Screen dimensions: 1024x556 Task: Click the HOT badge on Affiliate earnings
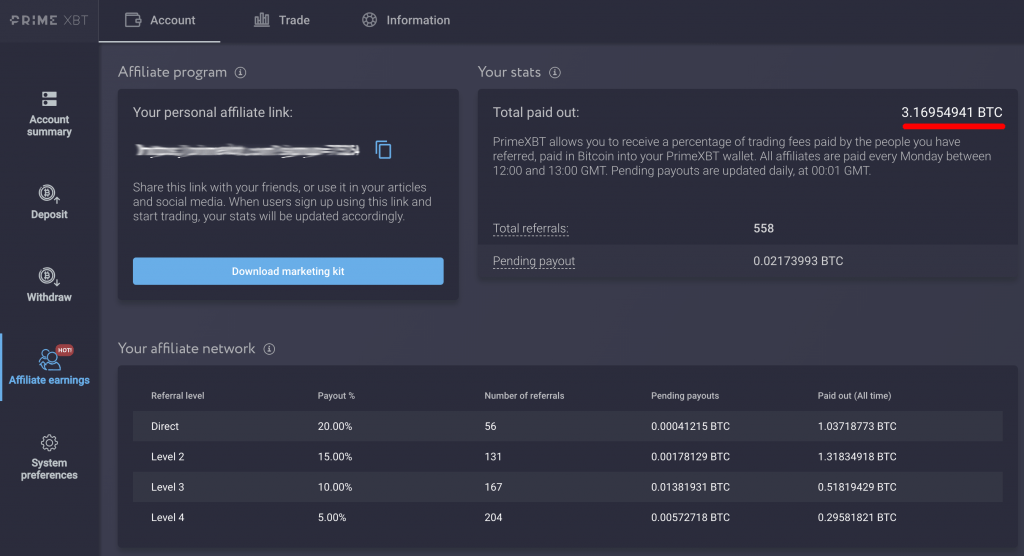tap(65, 350)
